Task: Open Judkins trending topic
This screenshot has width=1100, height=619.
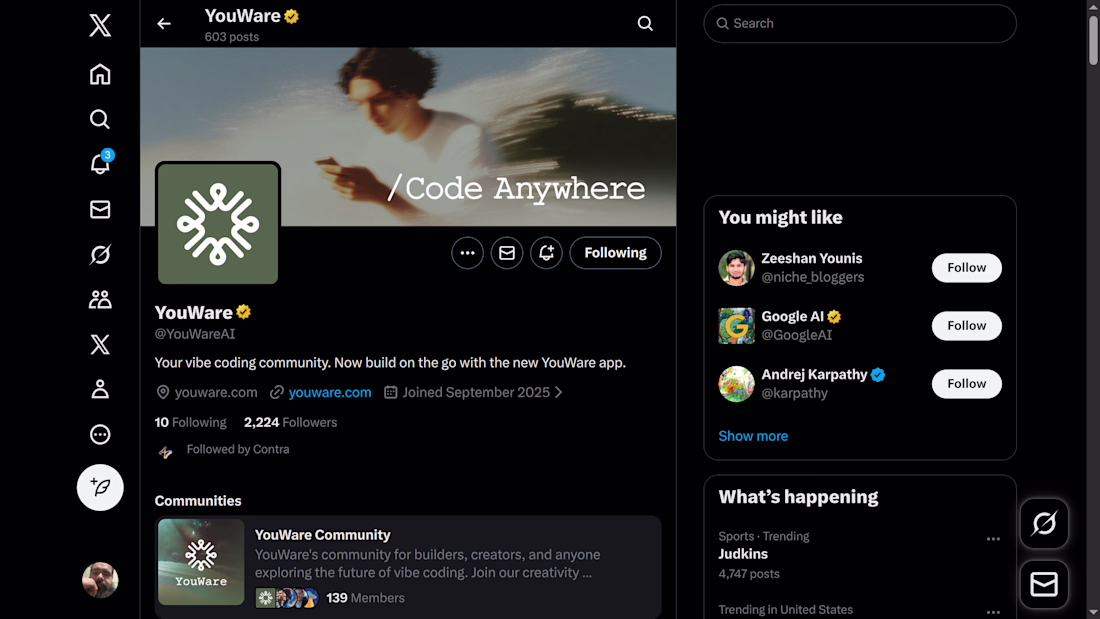Action: point(743,554)
